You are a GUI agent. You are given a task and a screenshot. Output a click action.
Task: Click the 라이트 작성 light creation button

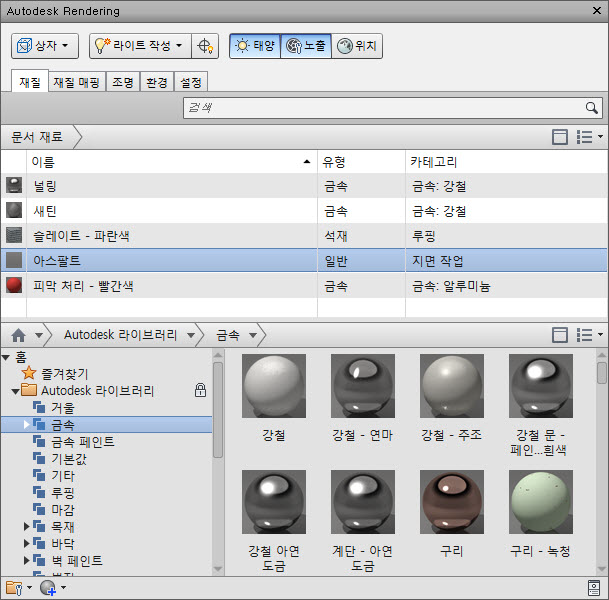[x=140, y=46]
